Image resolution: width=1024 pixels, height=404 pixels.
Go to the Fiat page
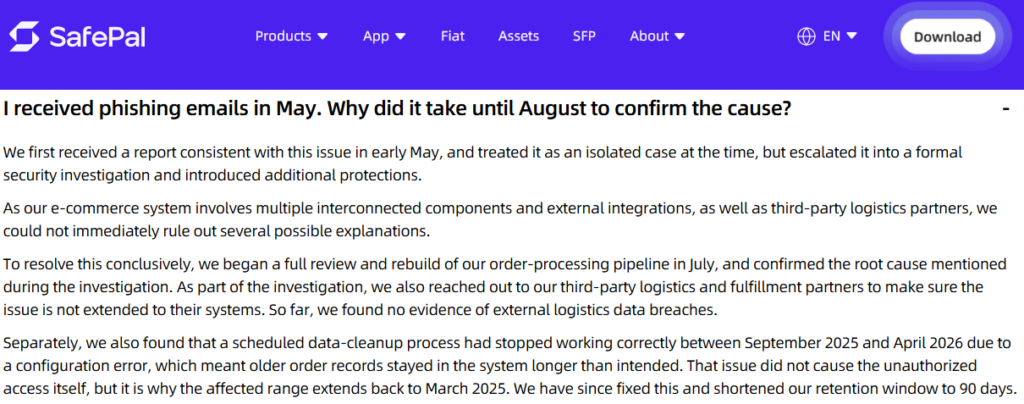coord(453,36)
